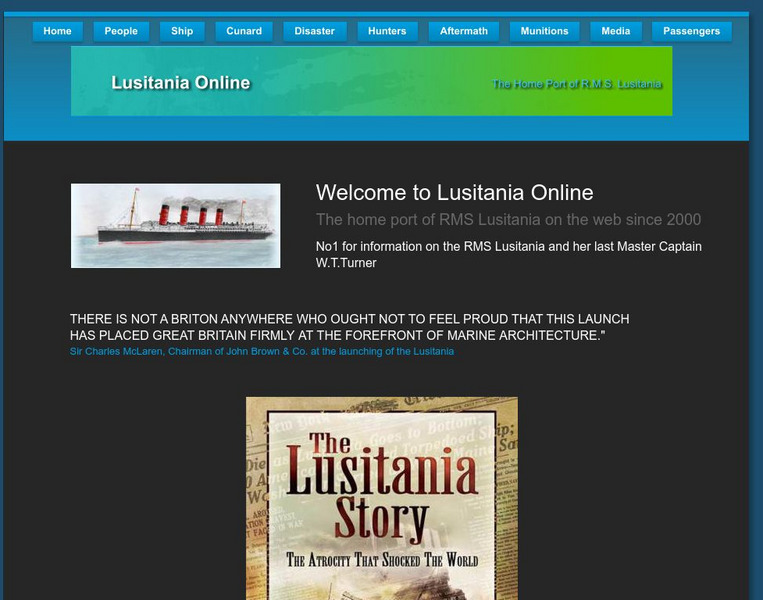The width and height of the screenshot is (763, 600).
Task: Click 'The Home Port of R.M.S. Lusitania' tagline
Action: pos(577,84)
